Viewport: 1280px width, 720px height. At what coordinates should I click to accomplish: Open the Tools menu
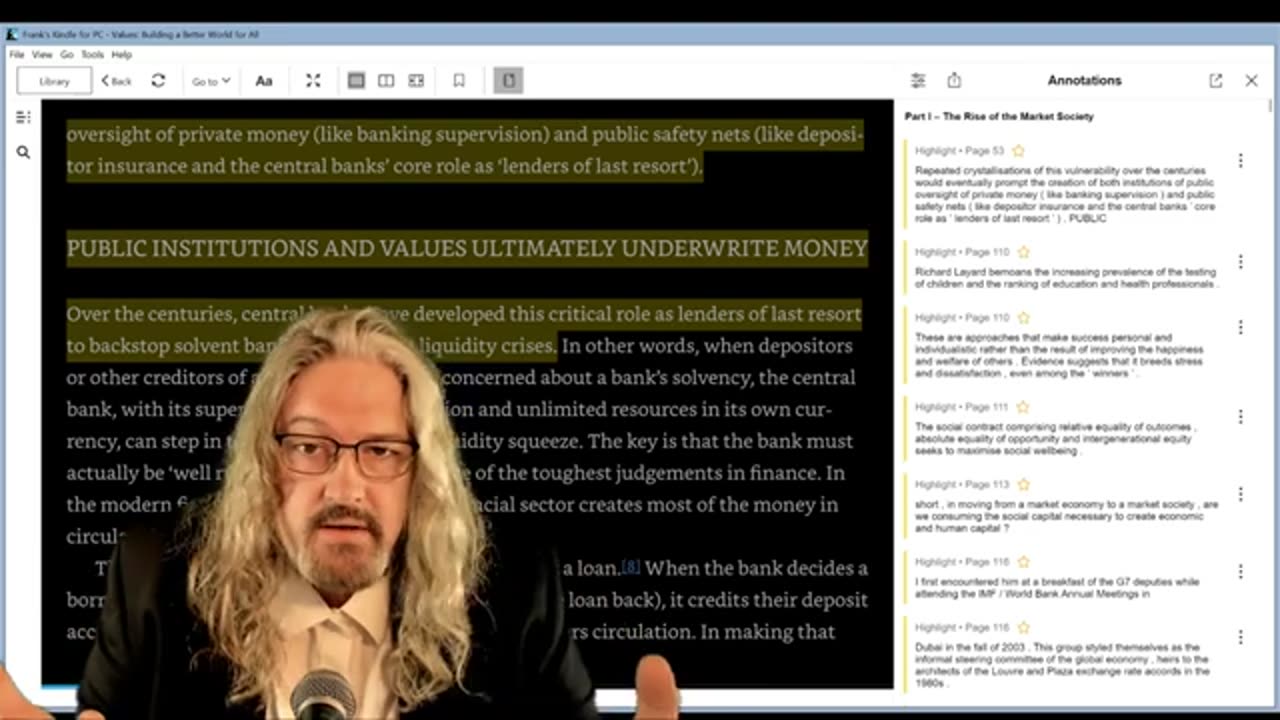[x=92, y=55]
